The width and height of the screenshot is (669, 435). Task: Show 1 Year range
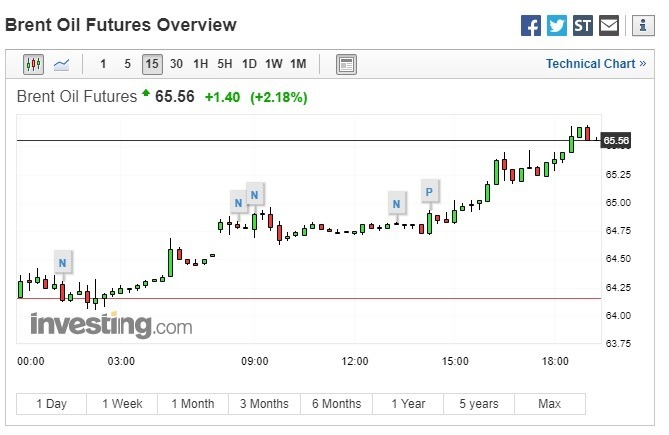[x=408, y=404]
